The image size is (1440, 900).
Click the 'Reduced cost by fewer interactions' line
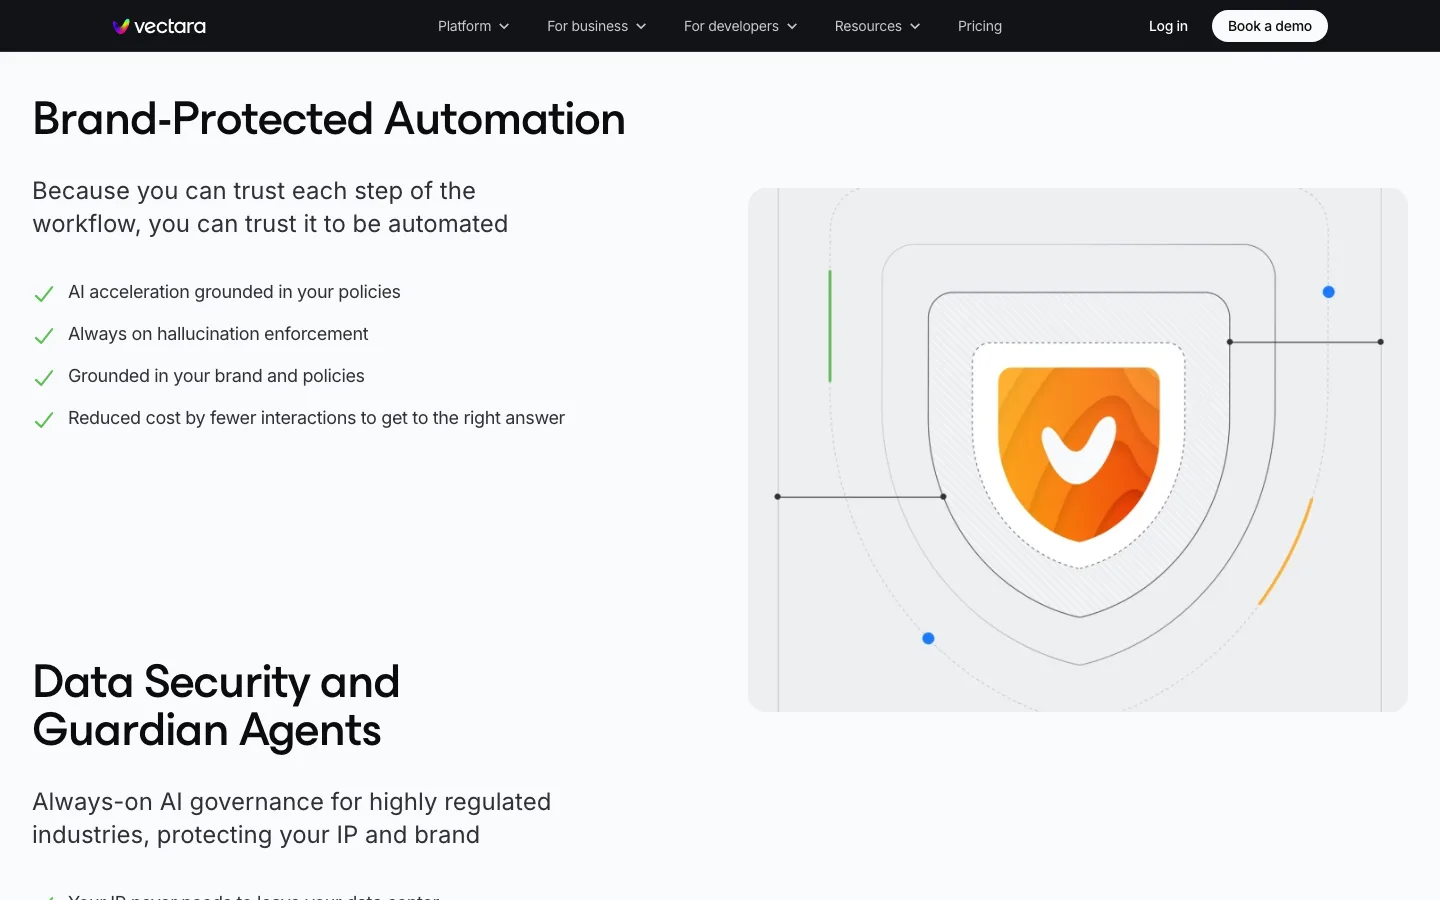316,418
